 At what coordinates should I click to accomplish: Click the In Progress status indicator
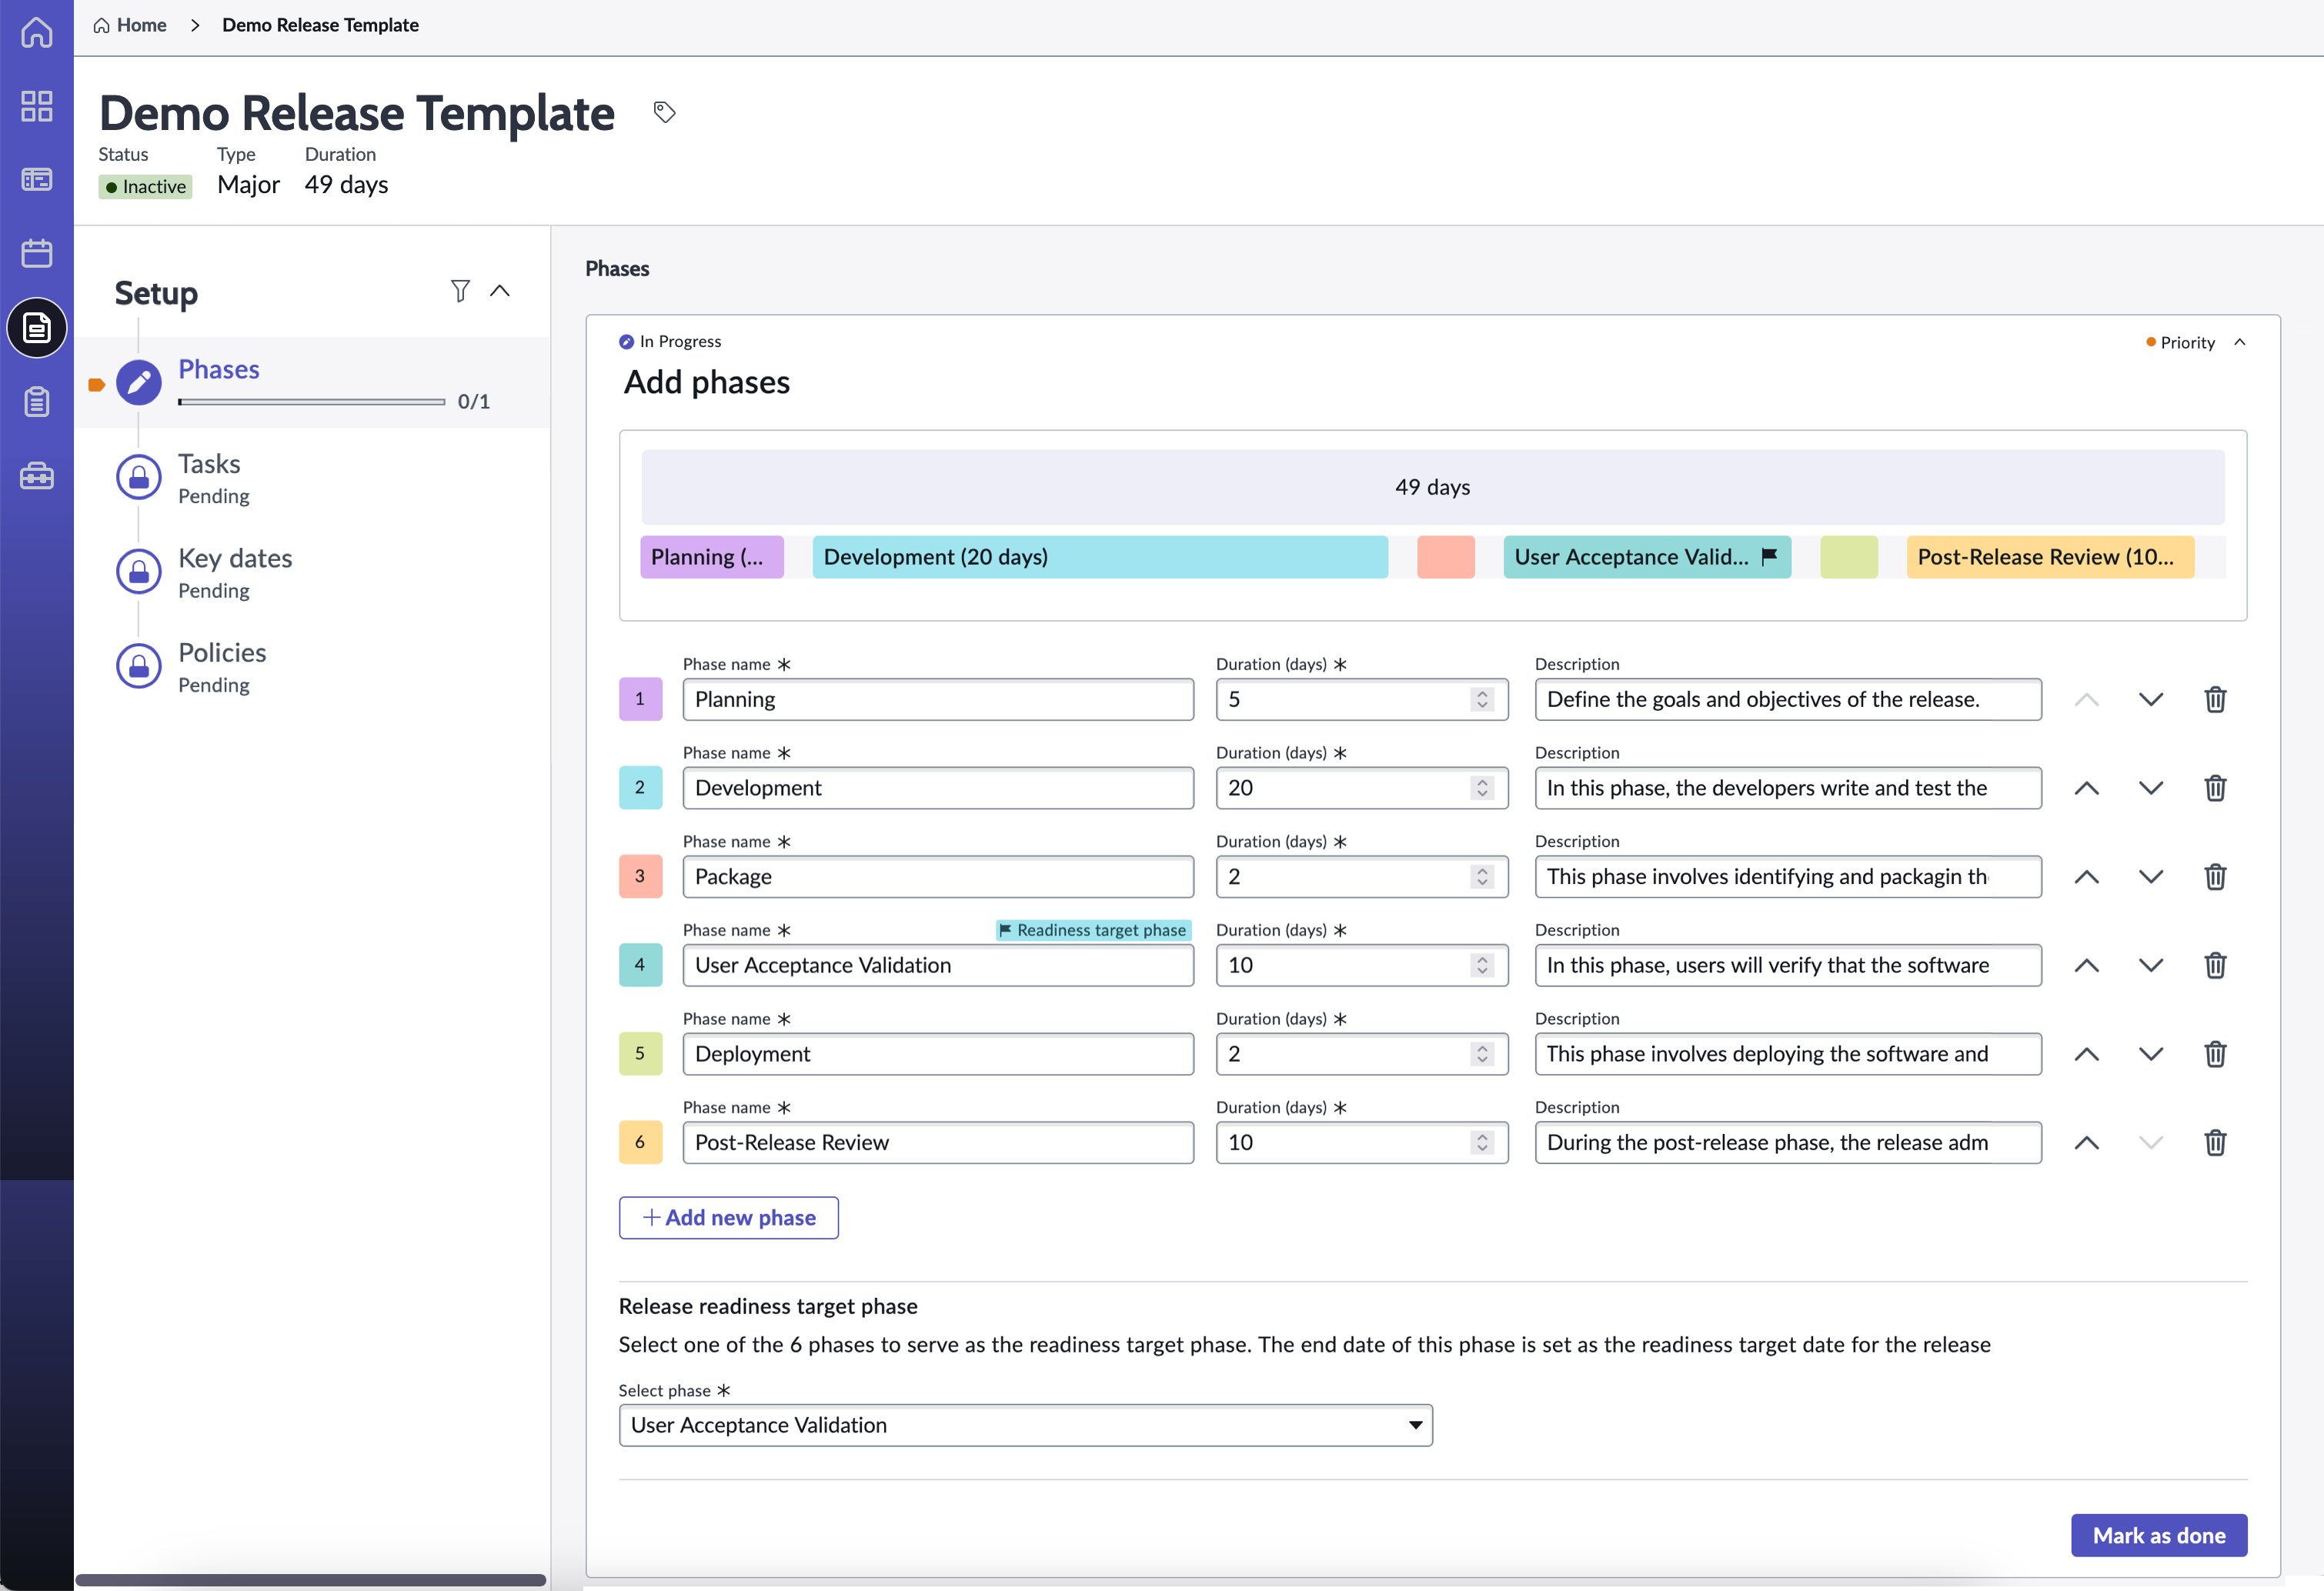(669, 341)
